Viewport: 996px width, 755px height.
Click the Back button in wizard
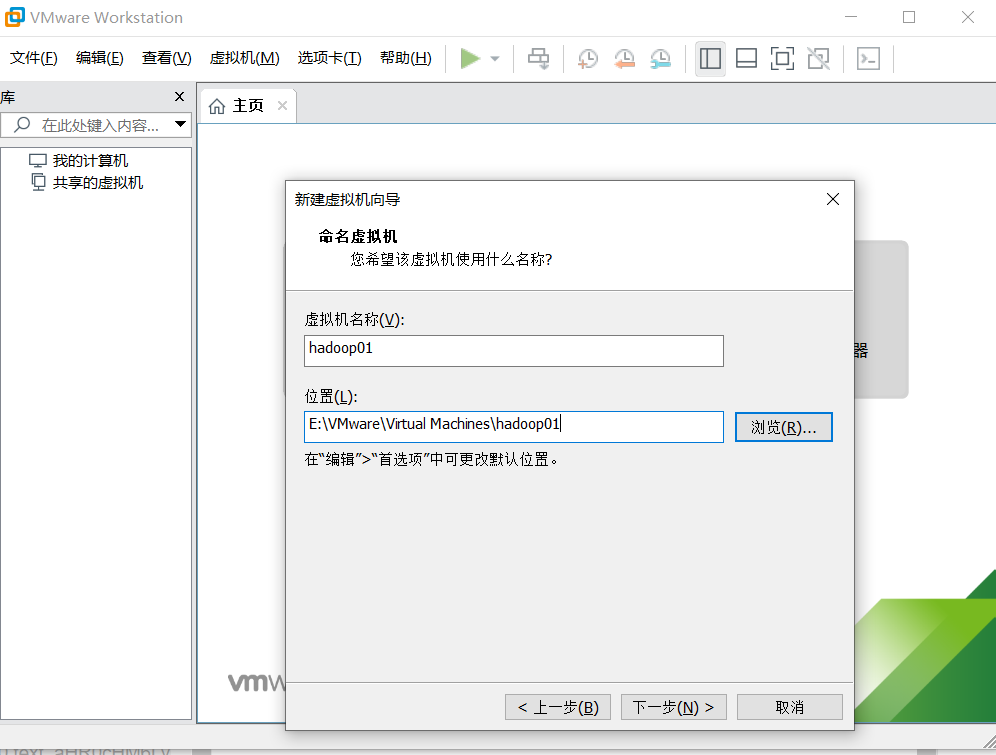click(558, 707)
